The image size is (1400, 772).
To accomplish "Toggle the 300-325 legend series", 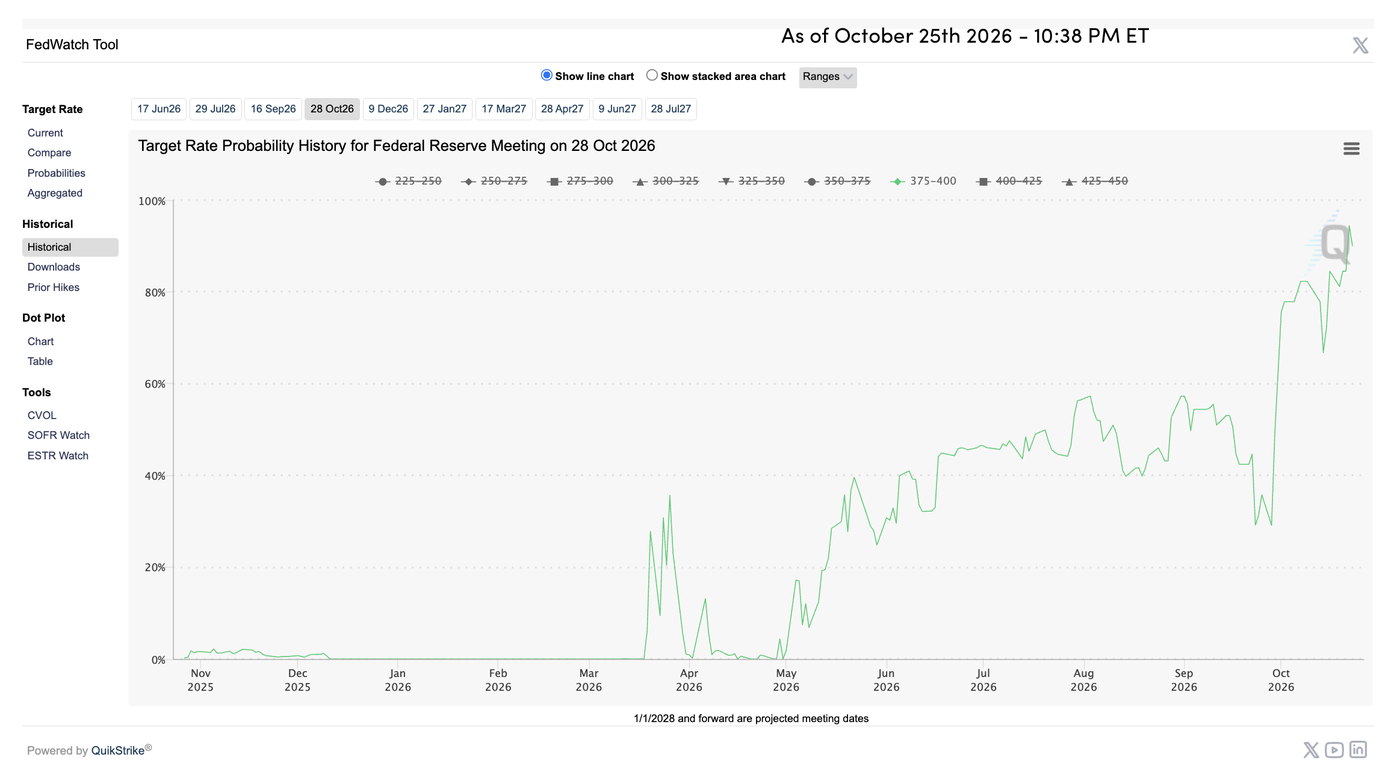I will (666, 181).
